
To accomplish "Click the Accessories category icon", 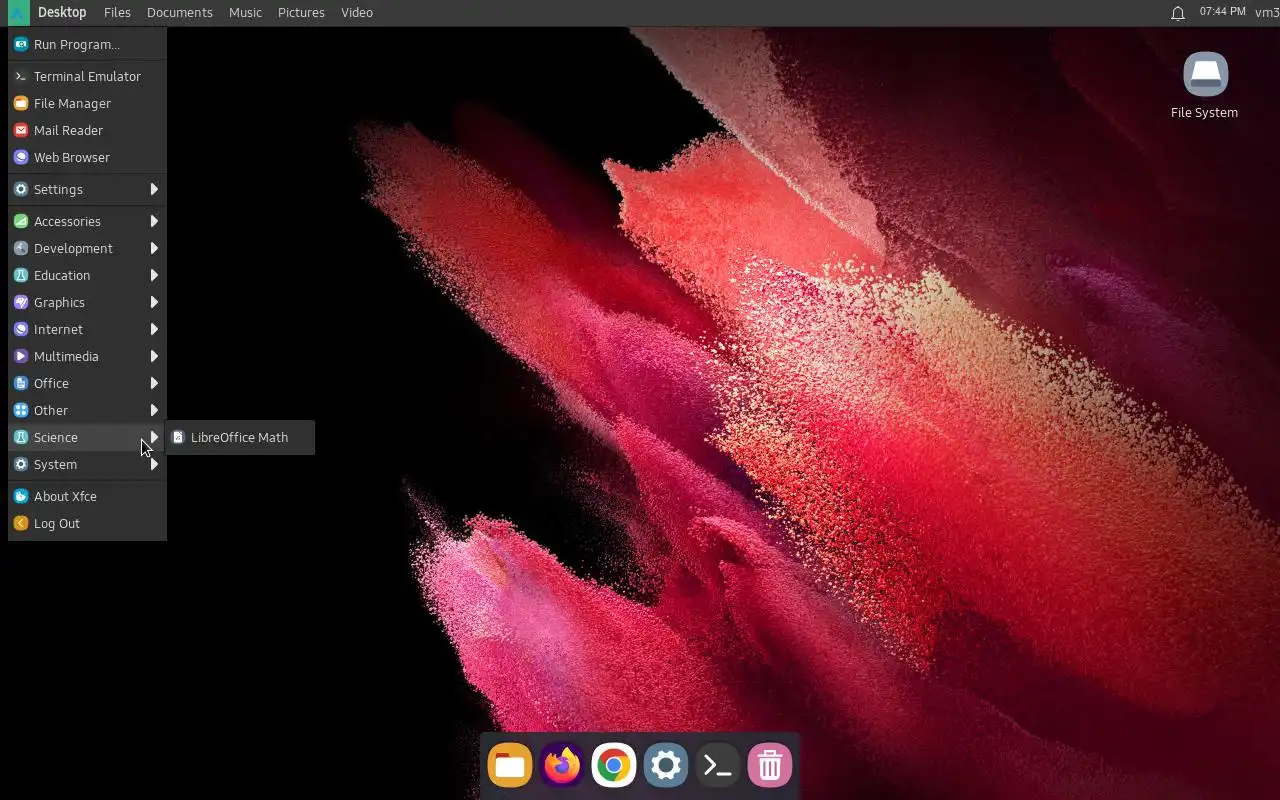I will click(x=20, y=221).
